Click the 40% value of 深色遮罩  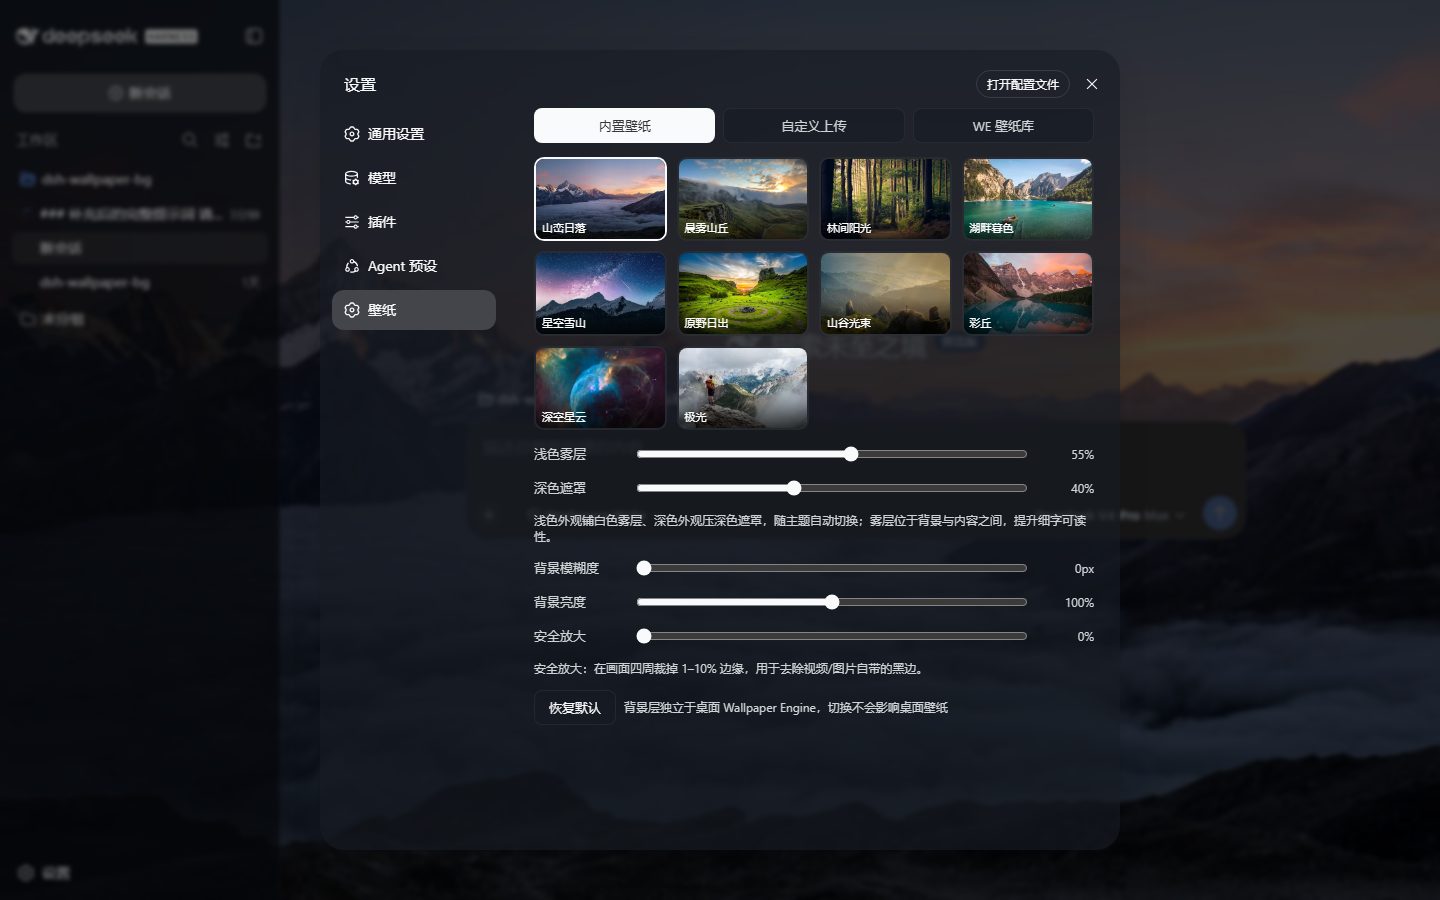pos(1082,488)
